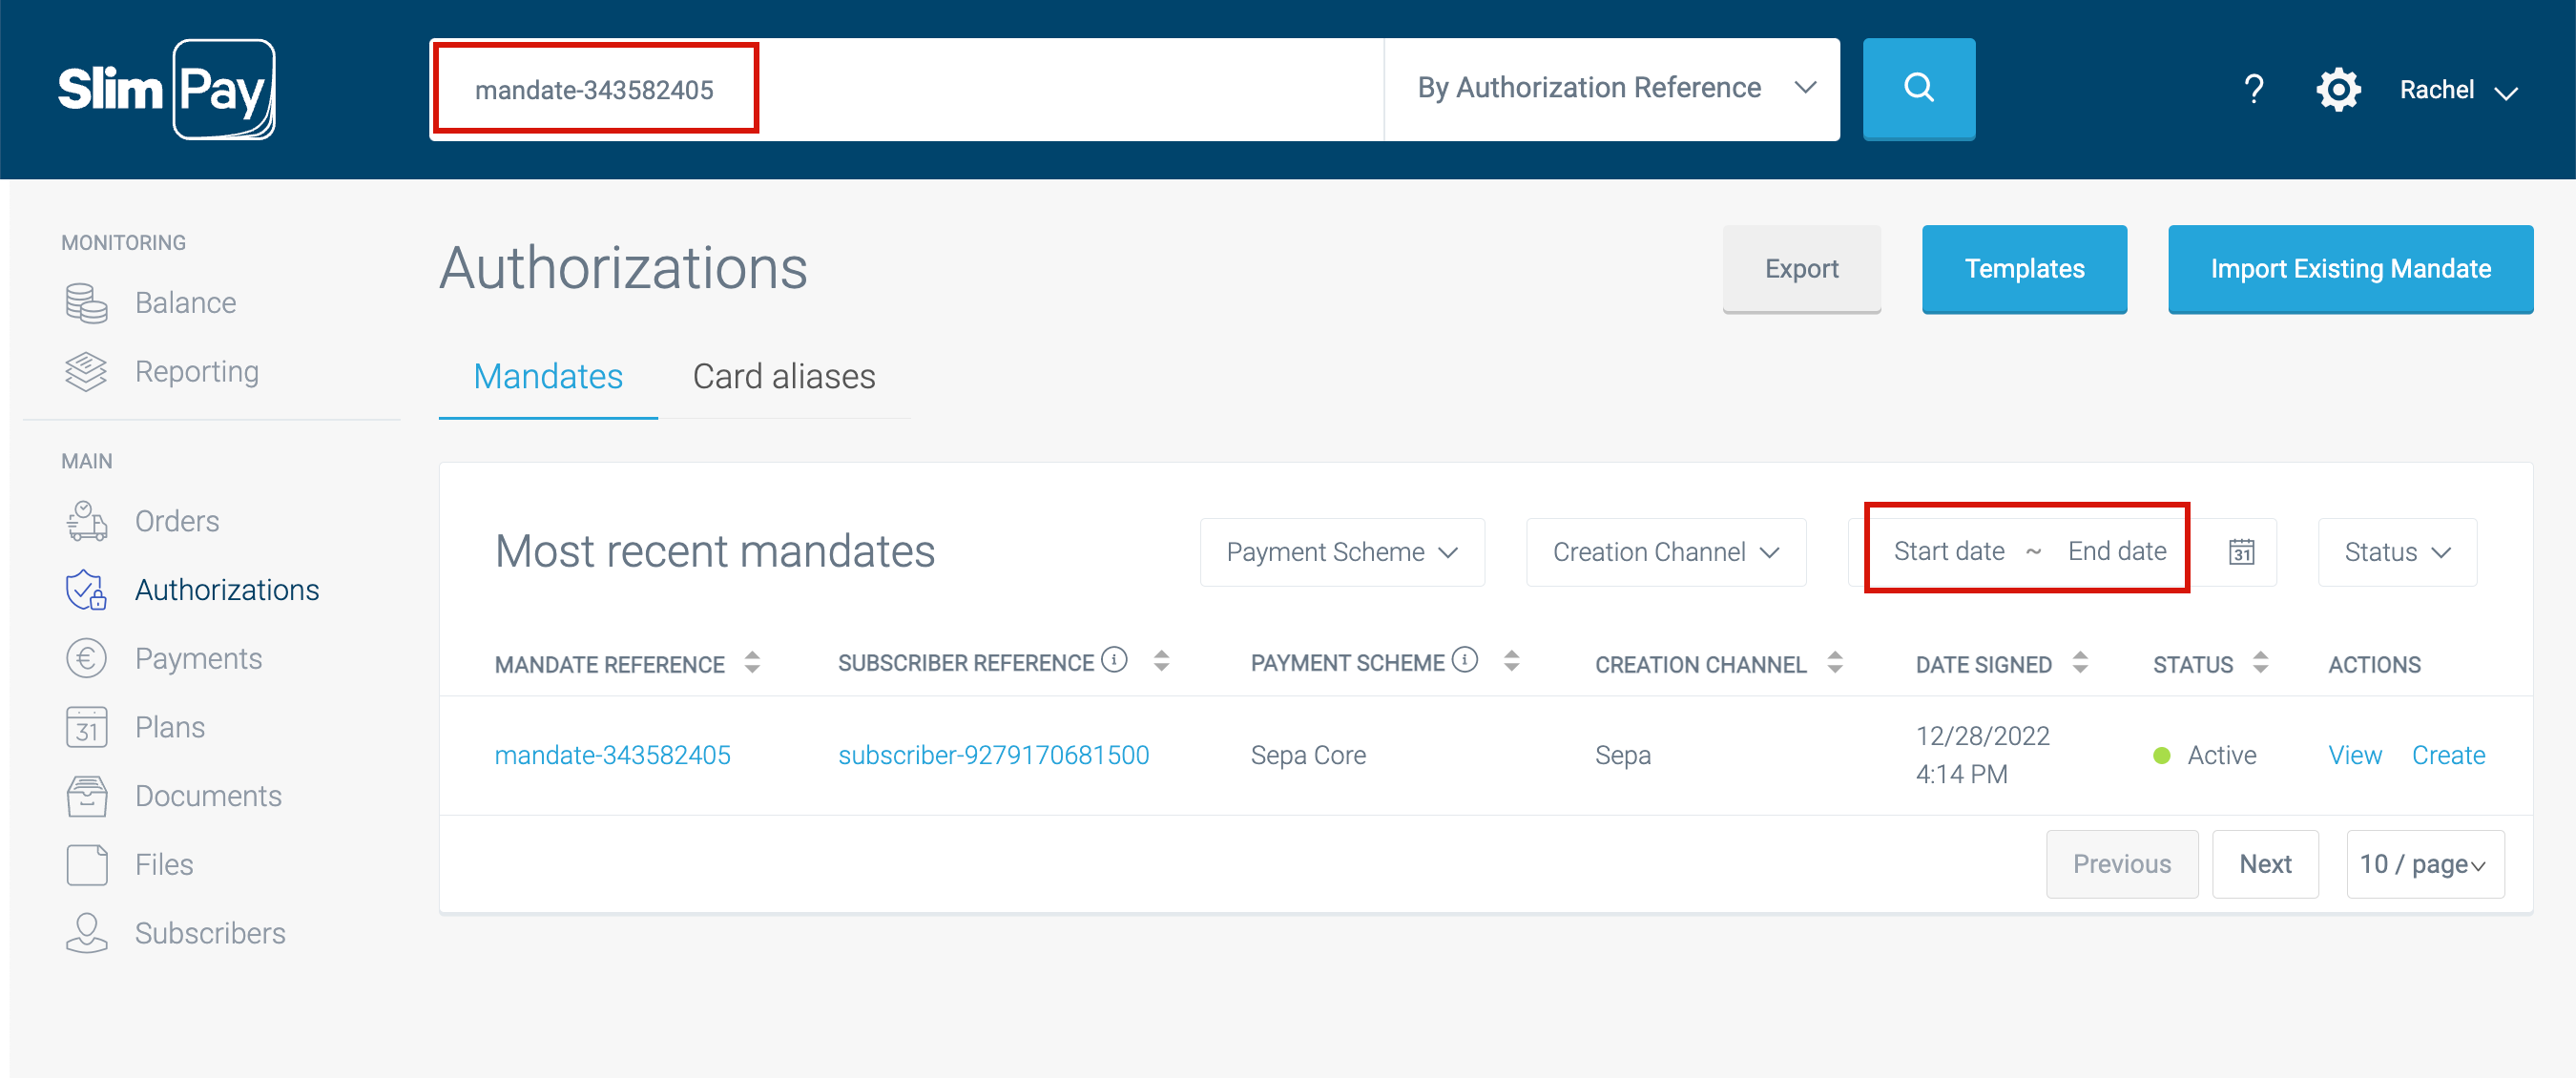Viewport: 2576px width, 1078px height.
Task: Click the Documents archive box icon
Action: tap(86, 796)
